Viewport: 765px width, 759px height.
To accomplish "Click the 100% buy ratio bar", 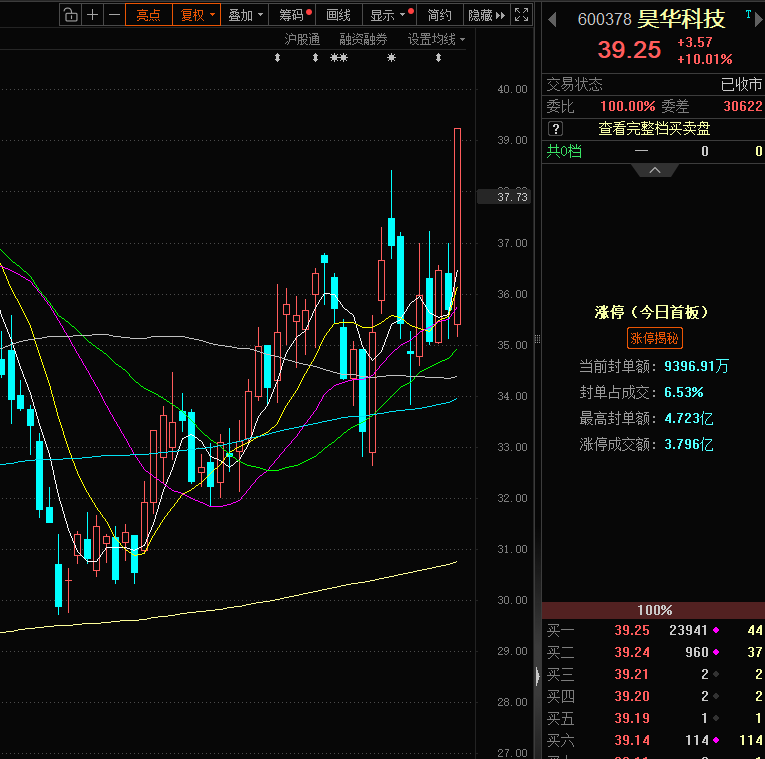I will pos(653,610).
